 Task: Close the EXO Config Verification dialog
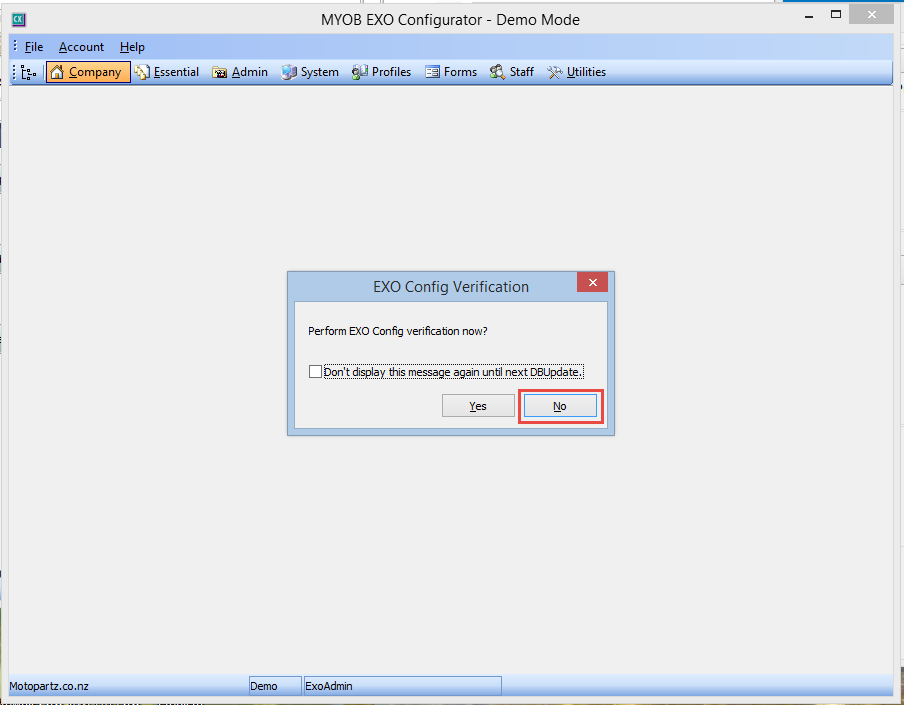[592, 282]
